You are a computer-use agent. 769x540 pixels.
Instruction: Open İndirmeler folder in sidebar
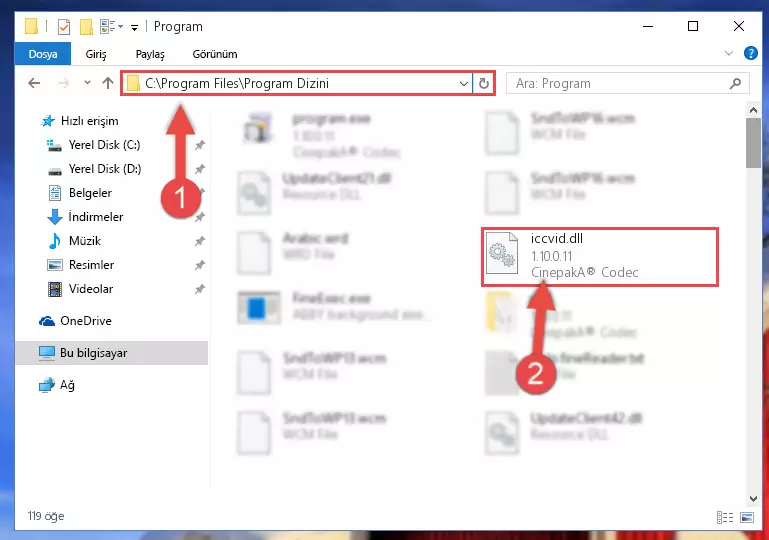(96, 217)
